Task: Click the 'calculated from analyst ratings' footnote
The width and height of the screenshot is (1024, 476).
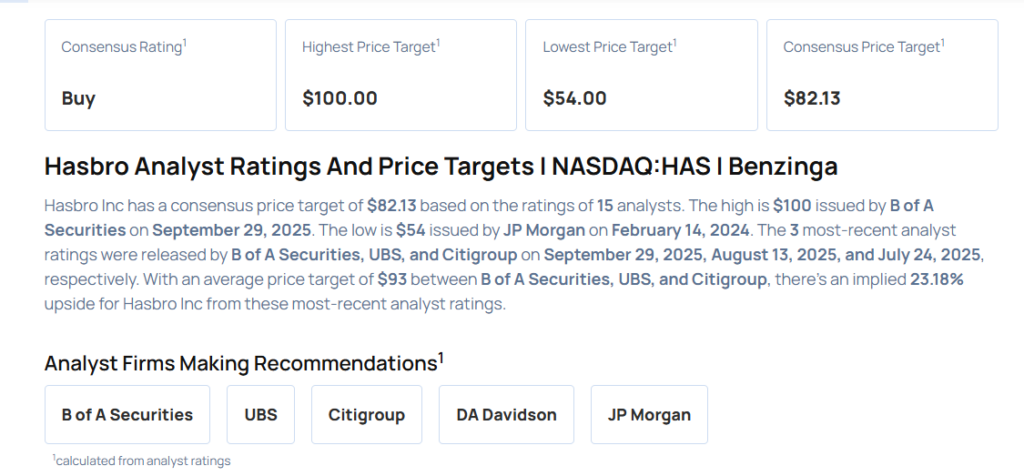Action: point(141,460)
